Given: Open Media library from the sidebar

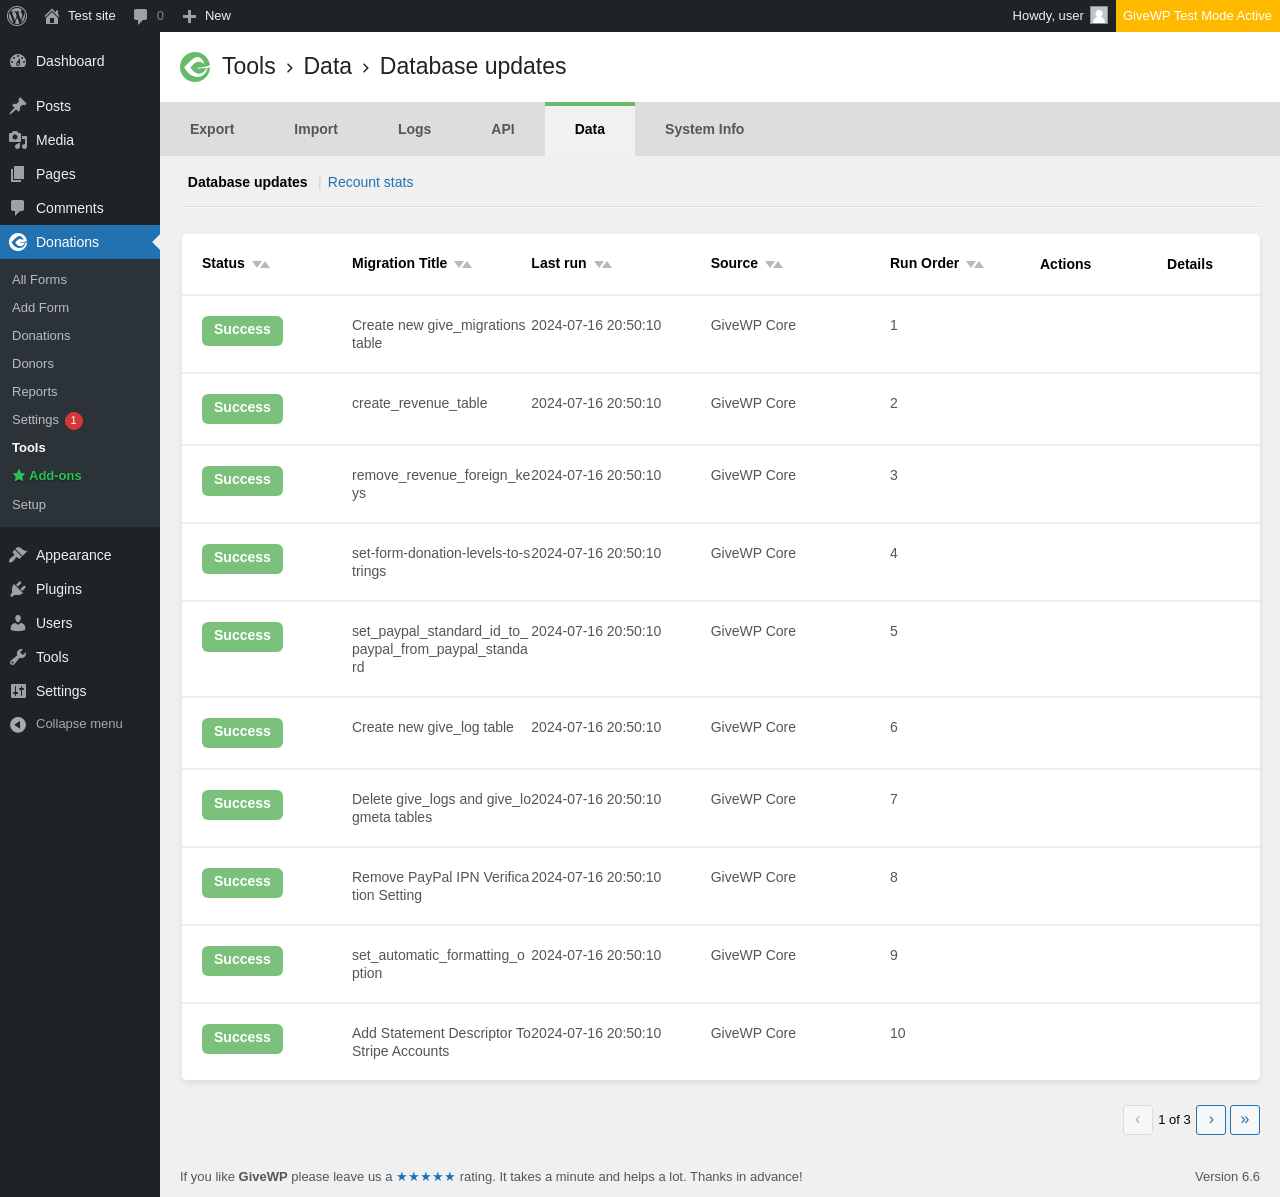Looking at the screenshot, I should (x=54, y=140).
